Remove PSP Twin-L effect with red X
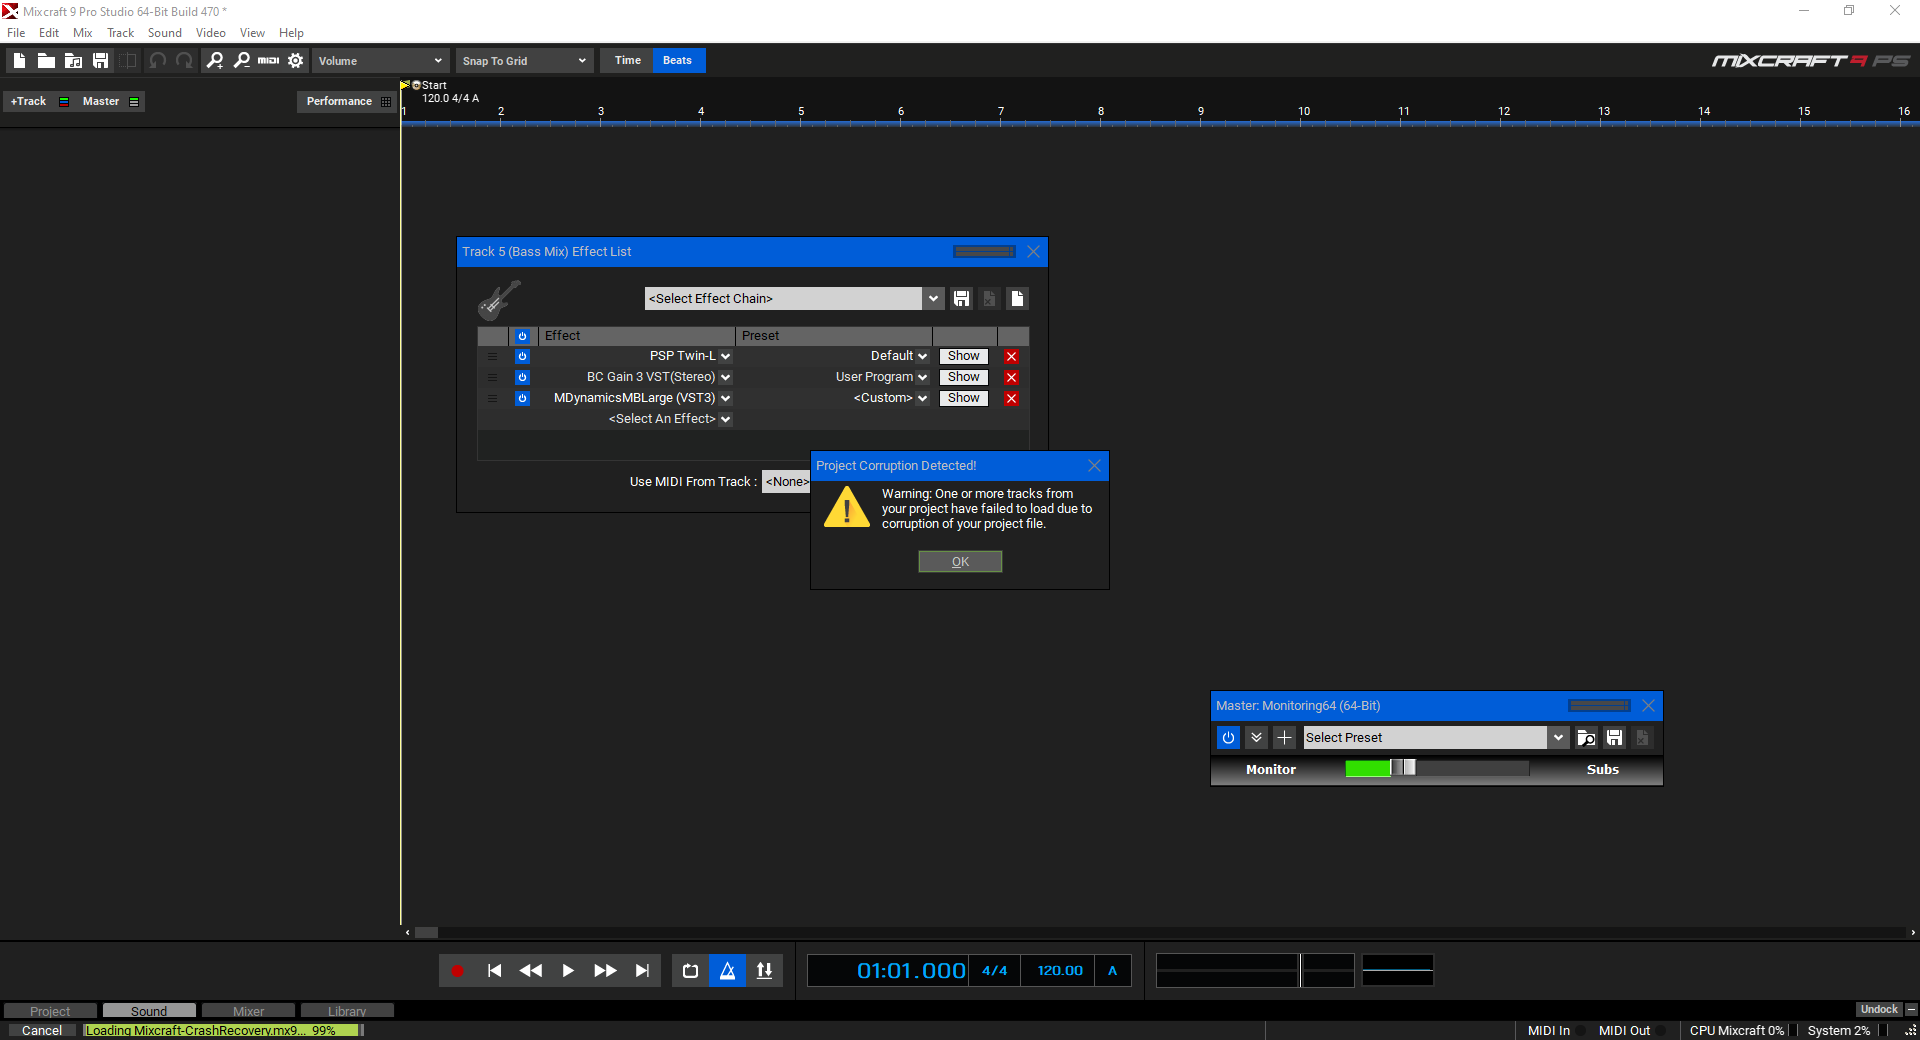The image size is (1920, 1040). [x=1012, y=357]
